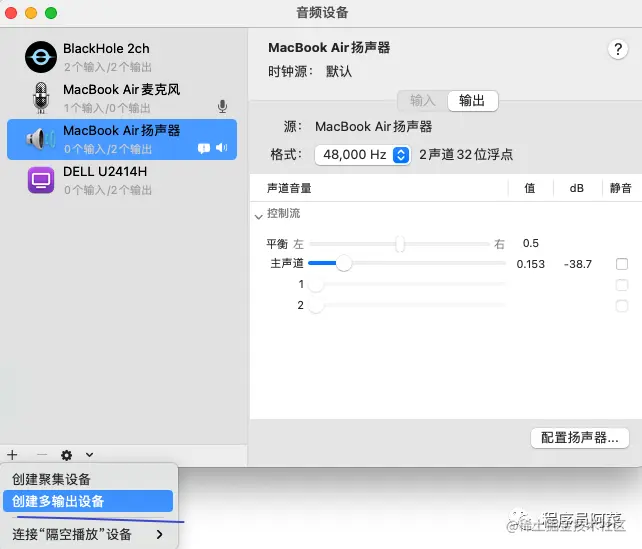Screen dimensions: 642x549
Task: Choose 创建多输出设备 menu item
Action: point(88,501)
